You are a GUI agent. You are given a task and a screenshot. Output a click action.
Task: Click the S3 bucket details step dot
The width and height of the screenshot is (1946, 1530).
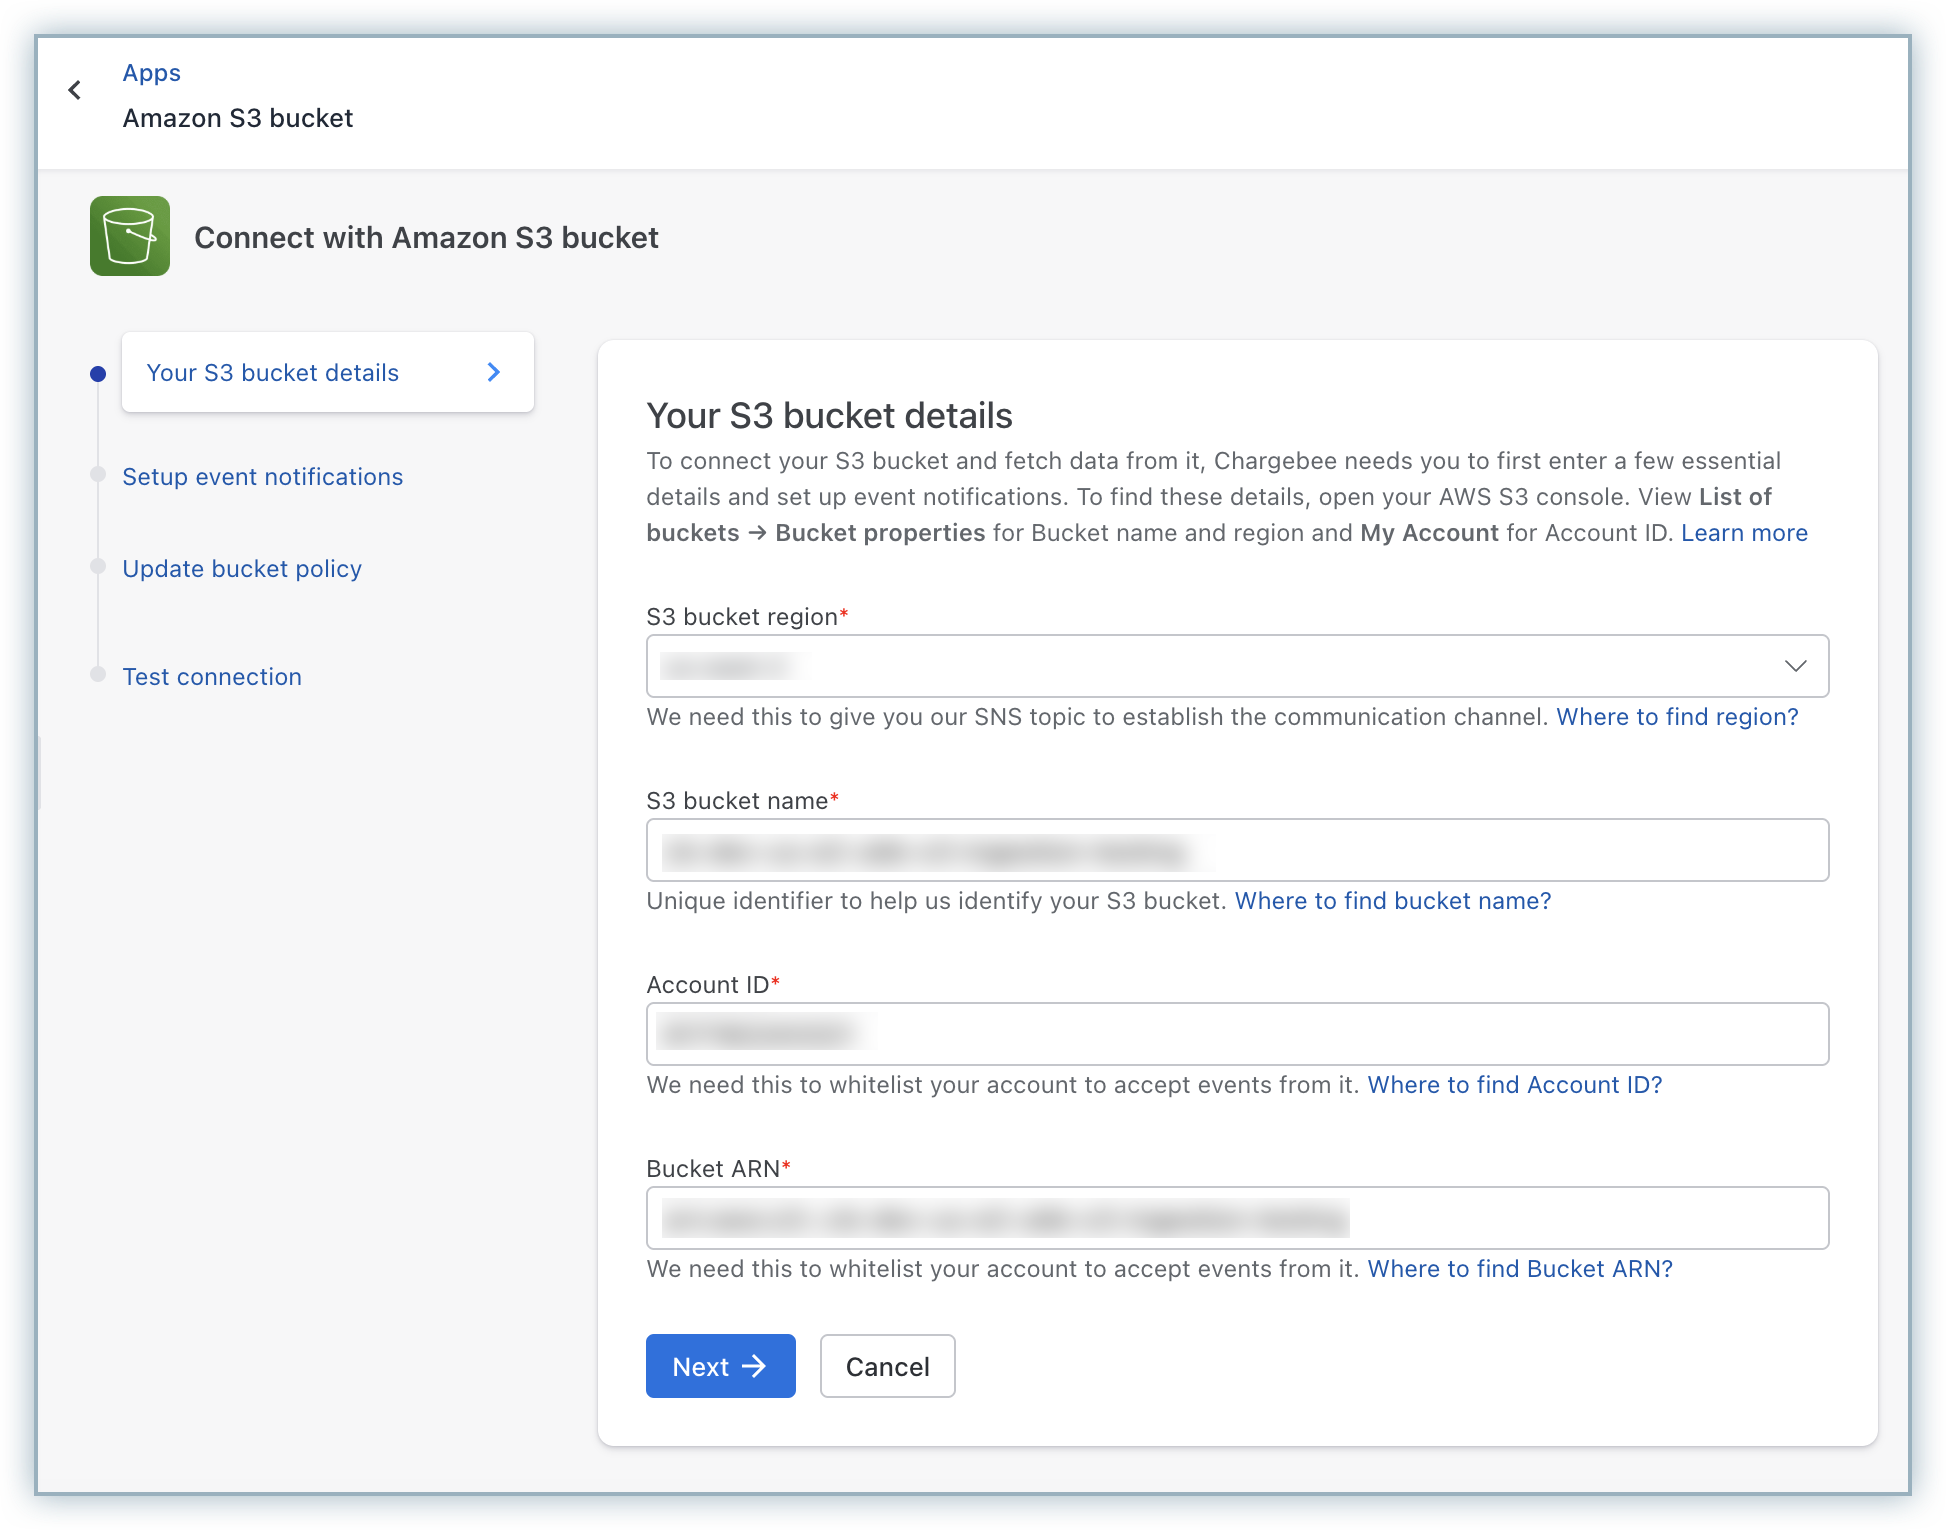[x=98, y=374]
